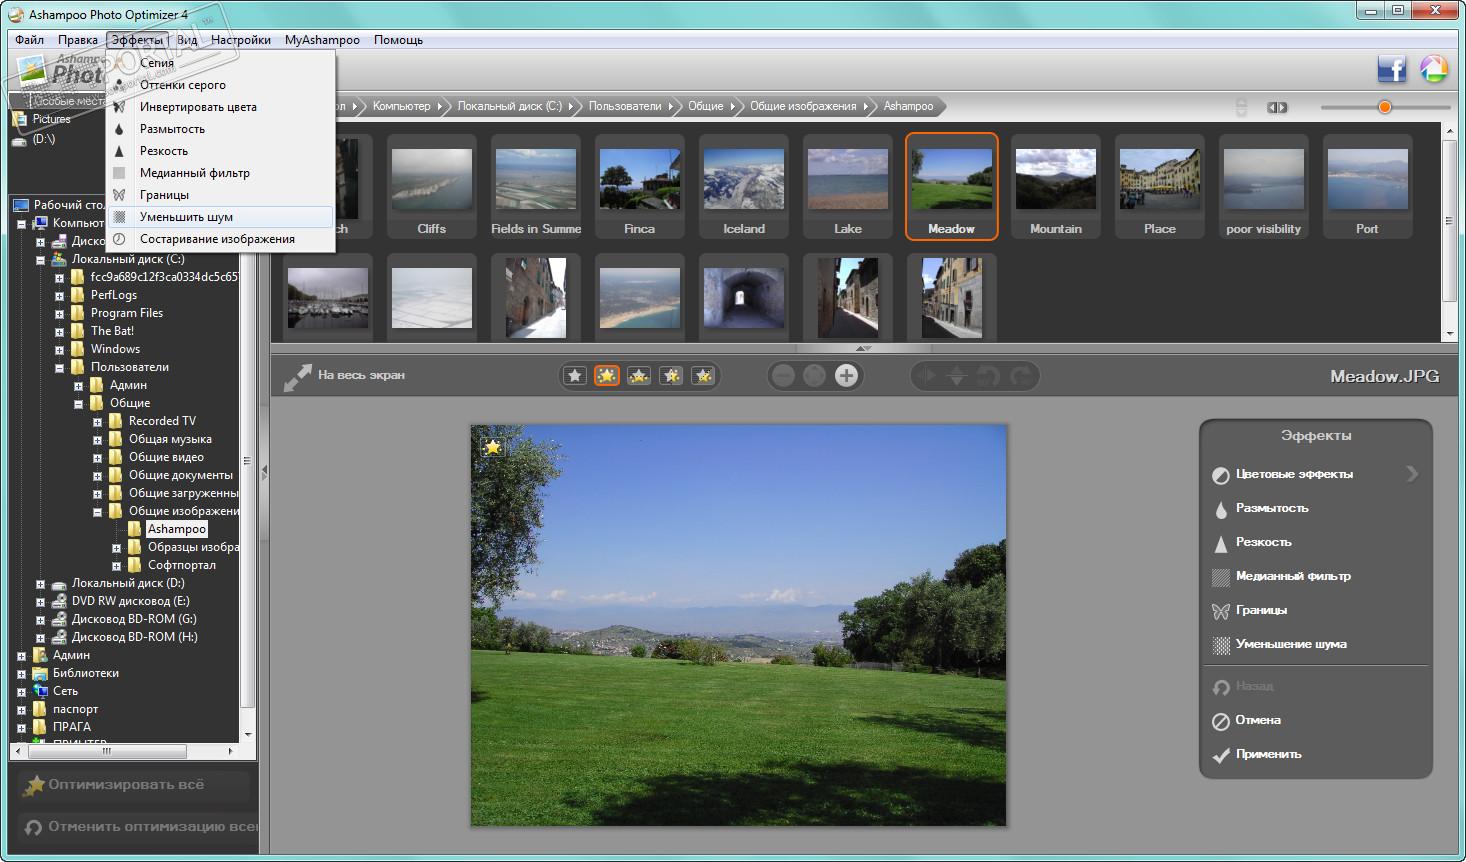Click the Pictures folder icon in favorites
Viewport: 1466px width, 862px height.
(x=20, y=119)
